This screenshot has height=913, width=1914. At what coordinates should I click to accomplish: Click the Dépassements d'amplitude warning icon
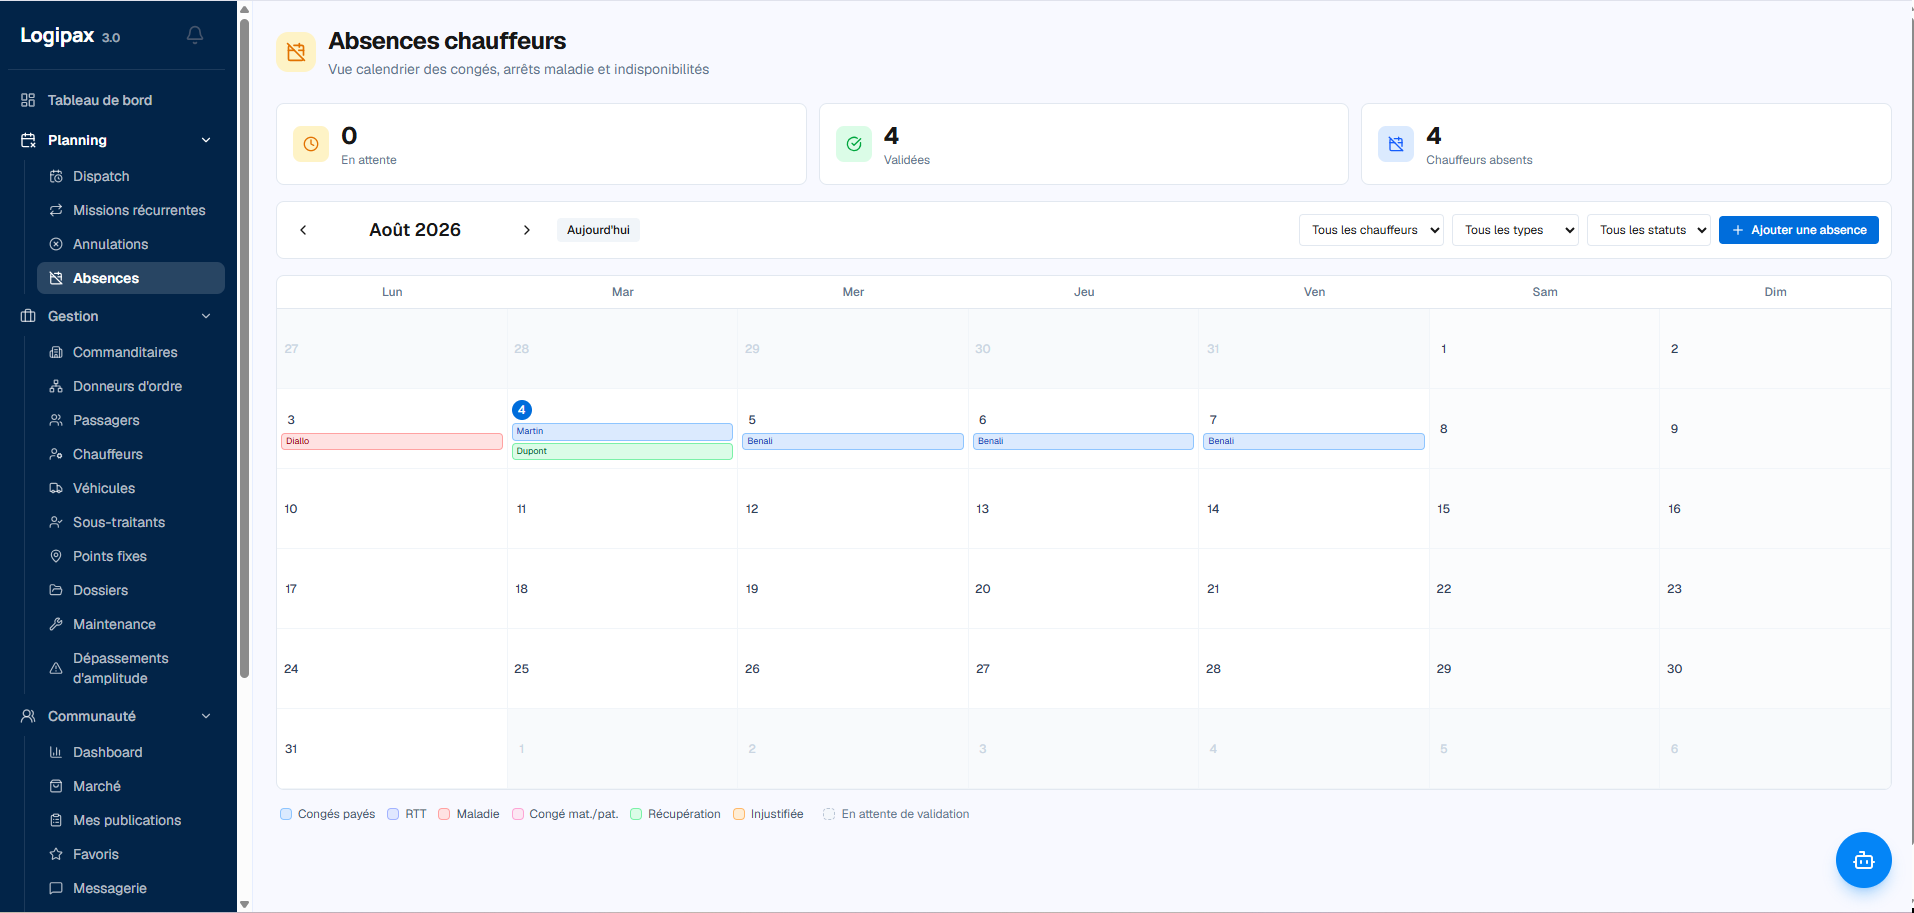[x=56, y=668]
